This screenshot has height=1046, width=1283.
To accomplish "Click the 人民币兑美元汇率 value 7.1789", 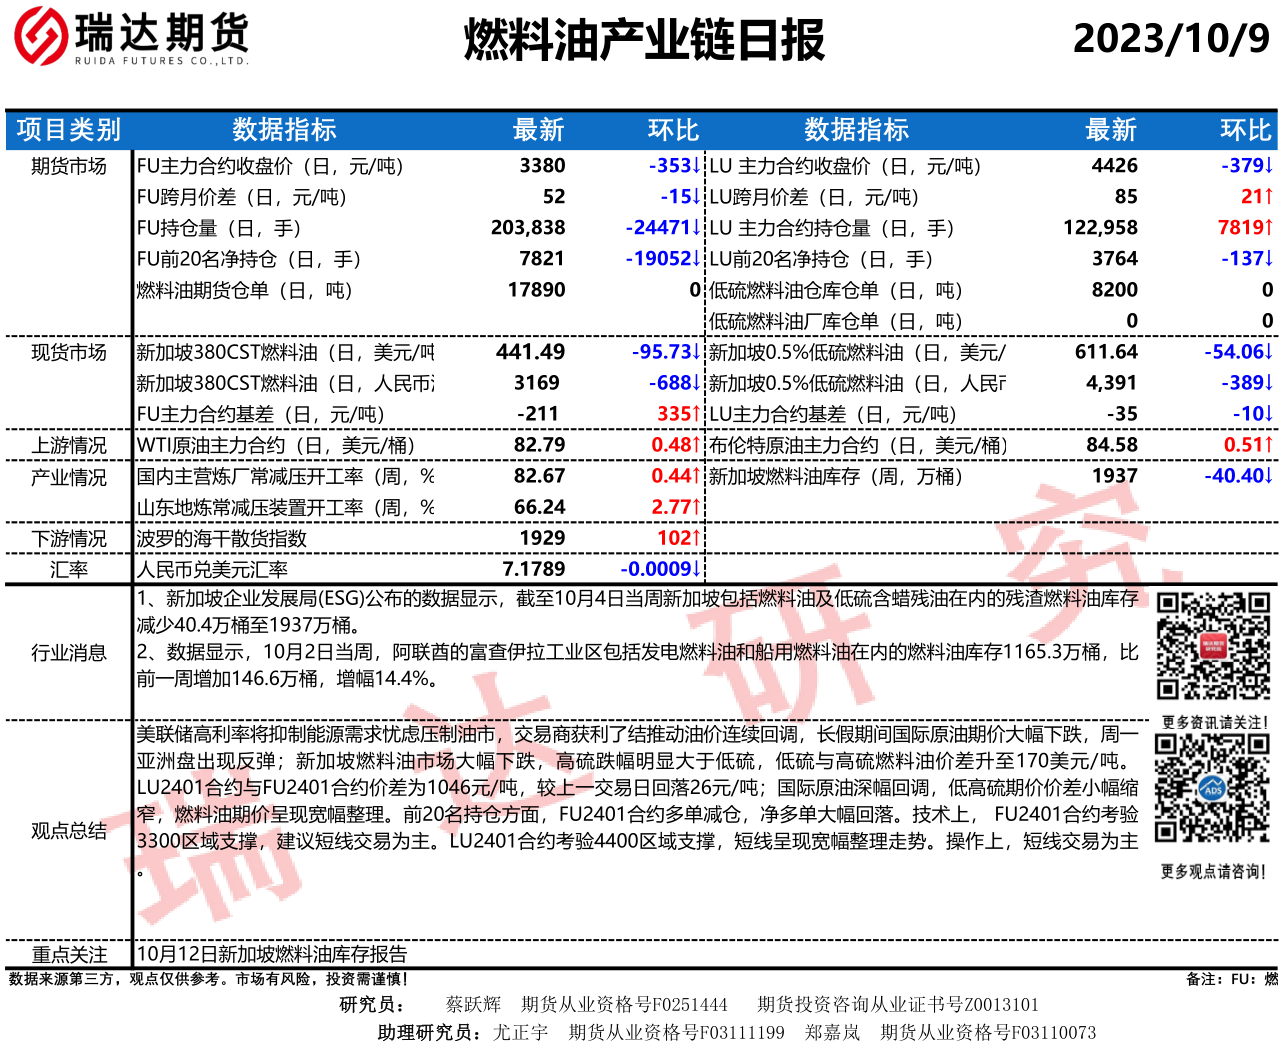I will coord(533,569).
